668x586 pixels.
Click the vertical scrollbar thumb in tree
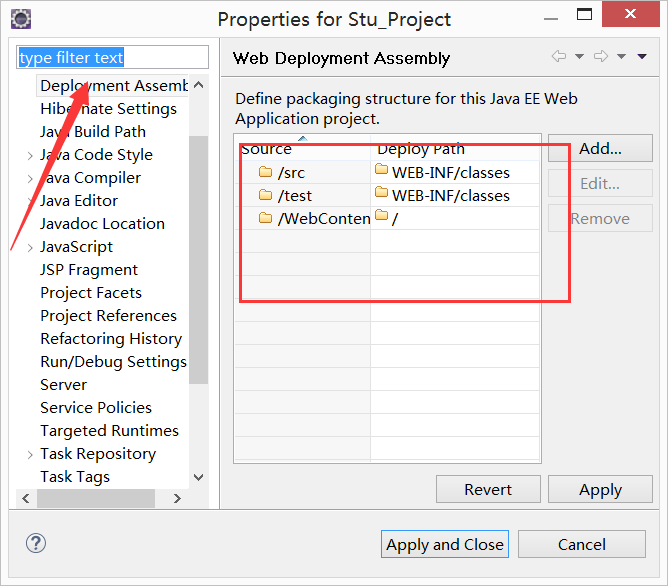(199, 260)
